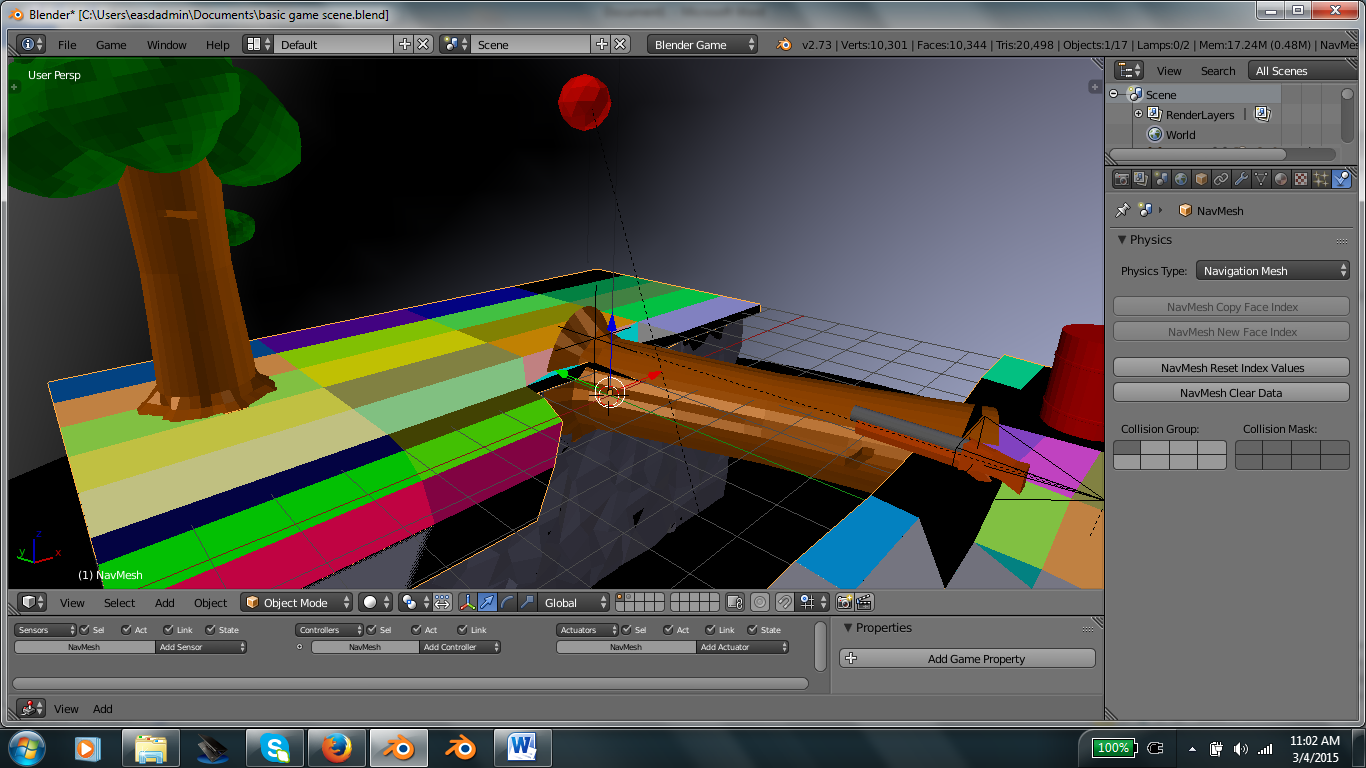Open the Add Actuator dropdown
This screenshot has height=768, width=1366.
pyautogui.click(x=743, y=647)
